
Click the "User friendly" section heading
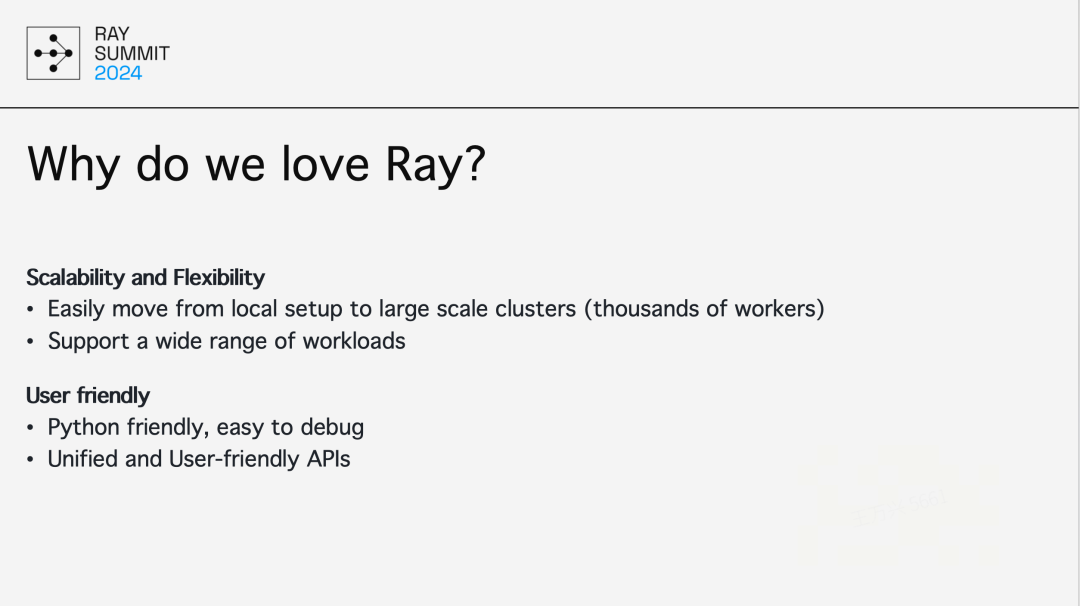click(x=88, y=395)
